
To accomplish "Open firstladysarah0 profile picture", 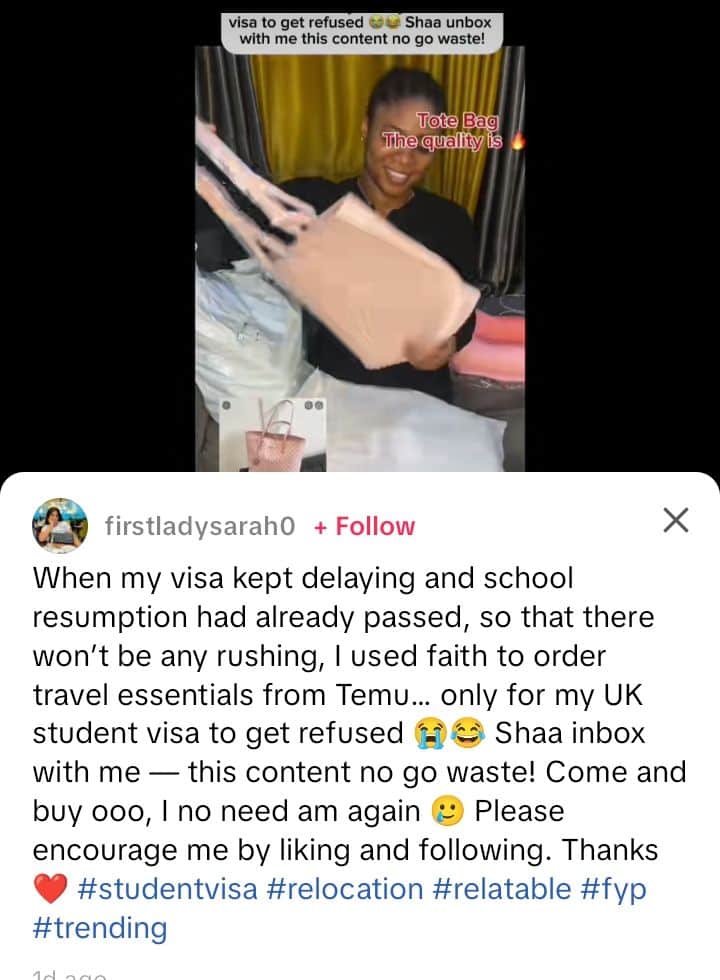I will coord(60,525).
